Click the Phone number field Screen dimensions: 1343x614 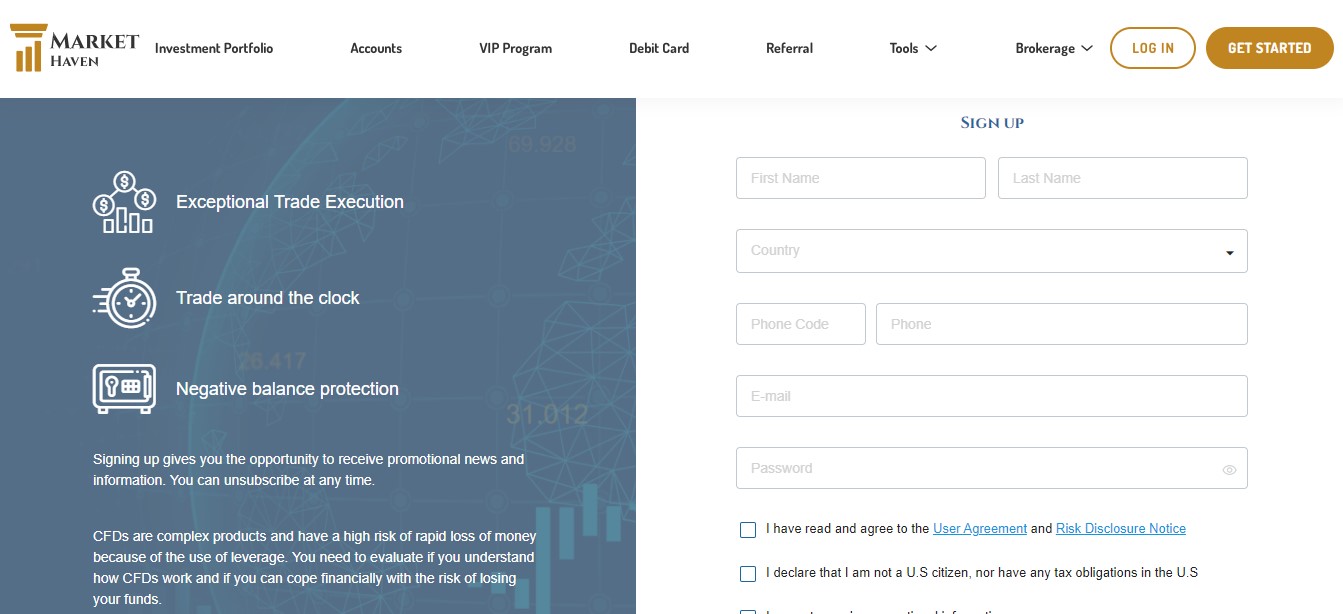(x=1062, y=324)
